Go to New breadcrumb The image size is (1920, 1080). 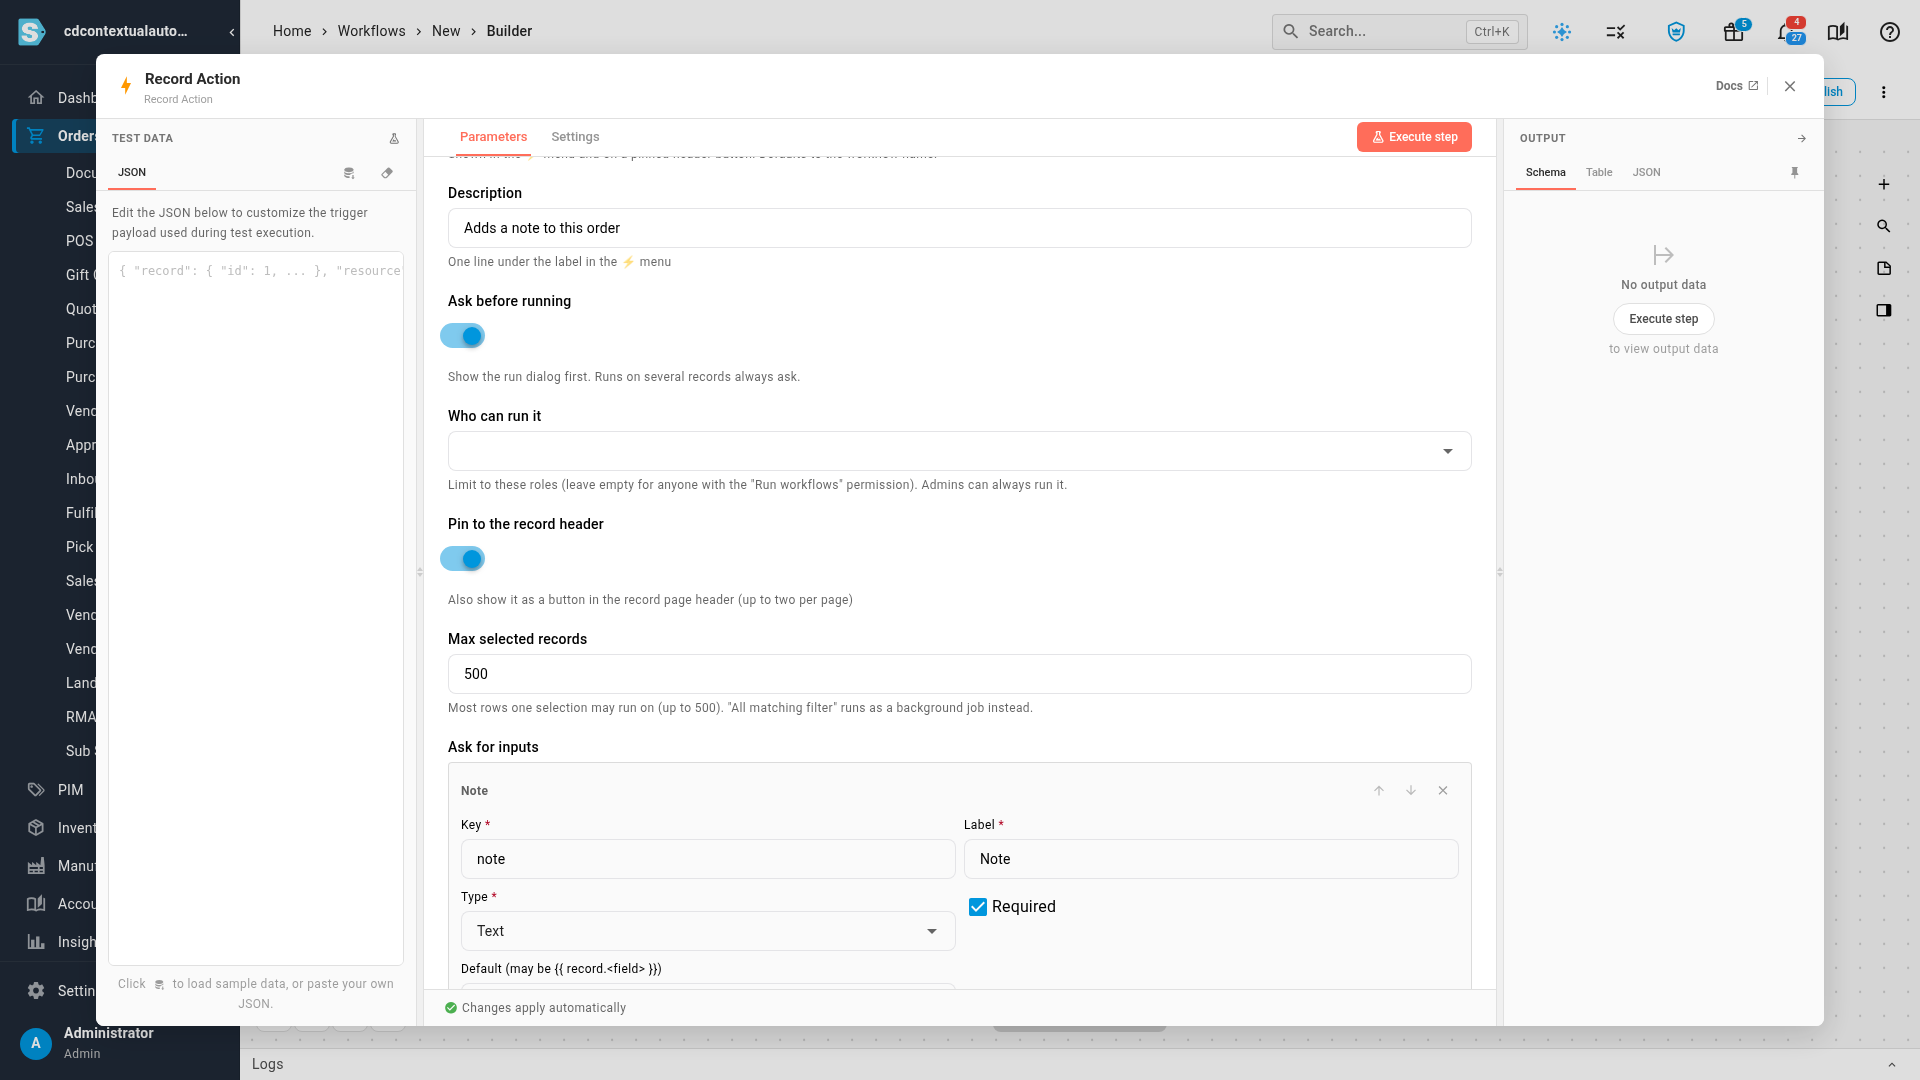point(446,31)
